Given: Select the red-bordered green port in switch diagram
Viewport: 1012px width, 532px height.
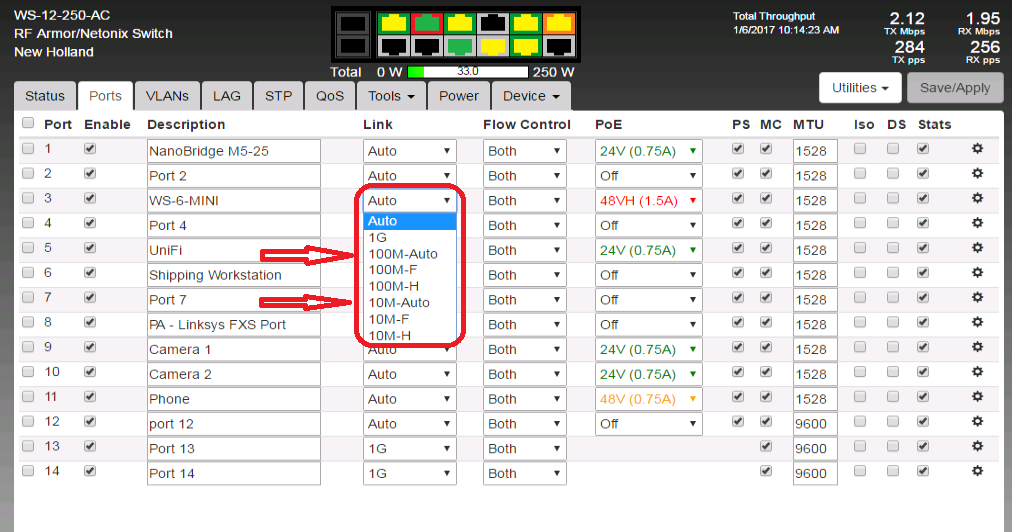Looking at the screenshot, I should [427, 23].
